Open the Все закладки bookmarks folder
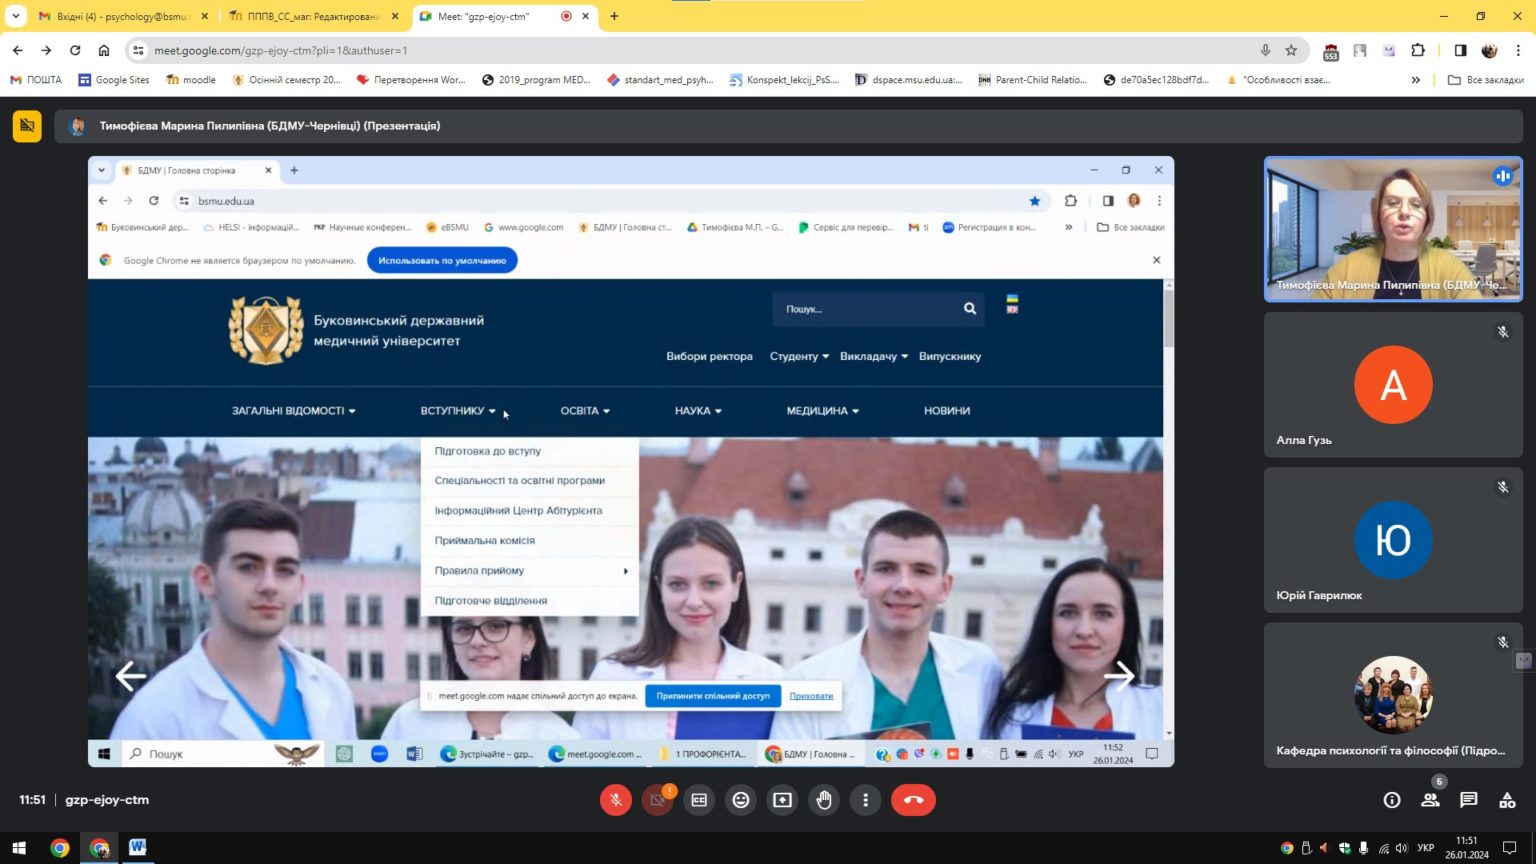The image size is (1536, 864). pyautogui.click(x=1486, y=80)
